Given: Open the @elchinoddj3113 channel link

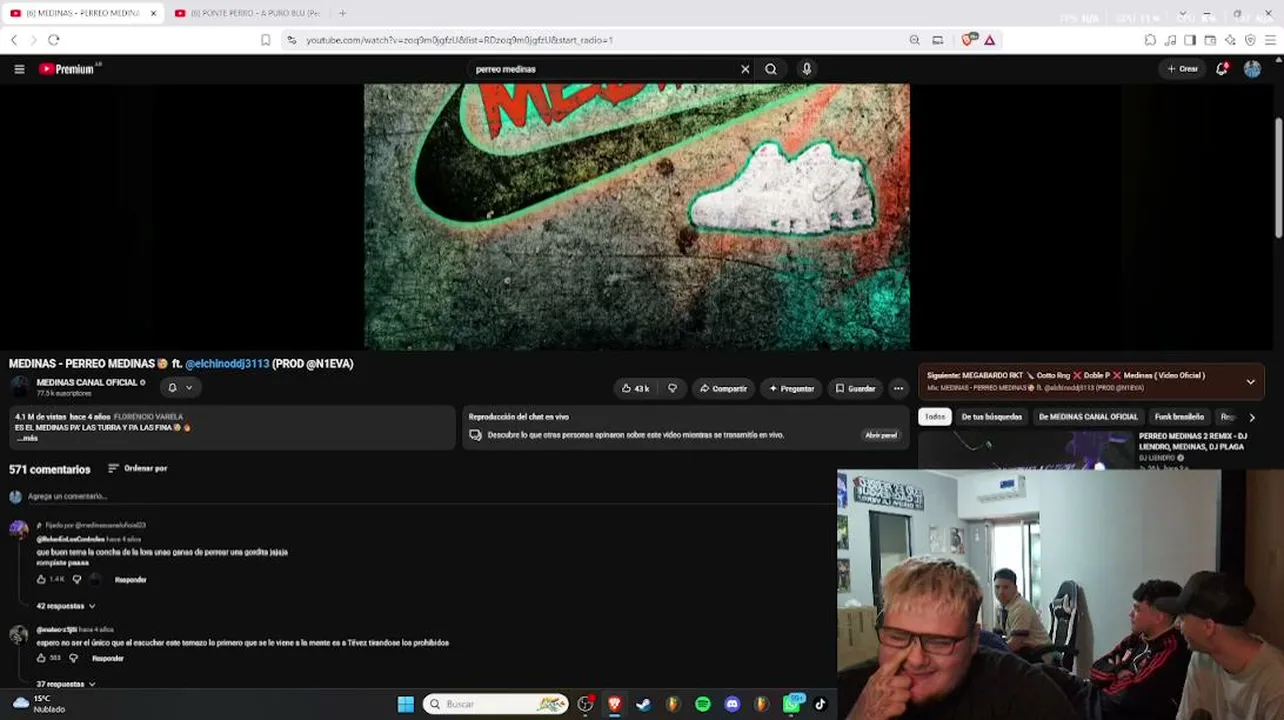Looking at the screenshot, I should 227,364.
